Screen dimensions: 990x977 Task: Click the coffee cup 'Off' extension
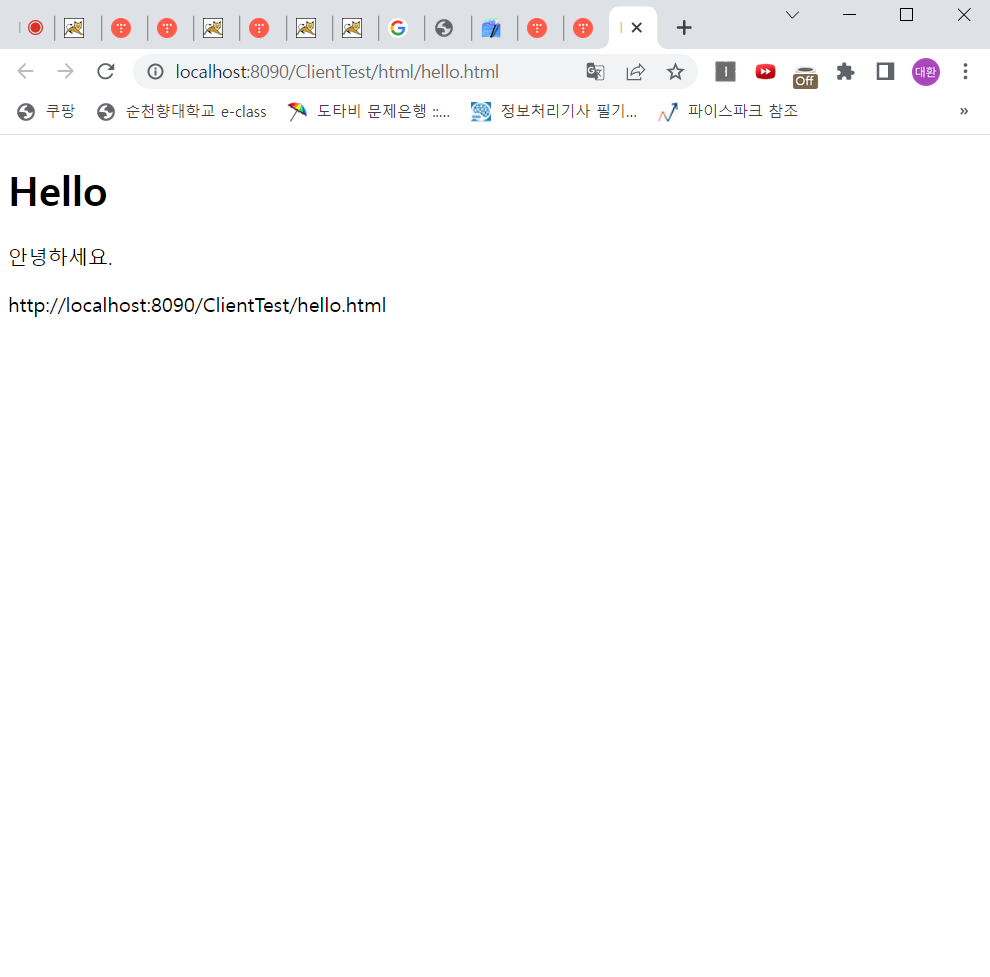tap(805, 76)
